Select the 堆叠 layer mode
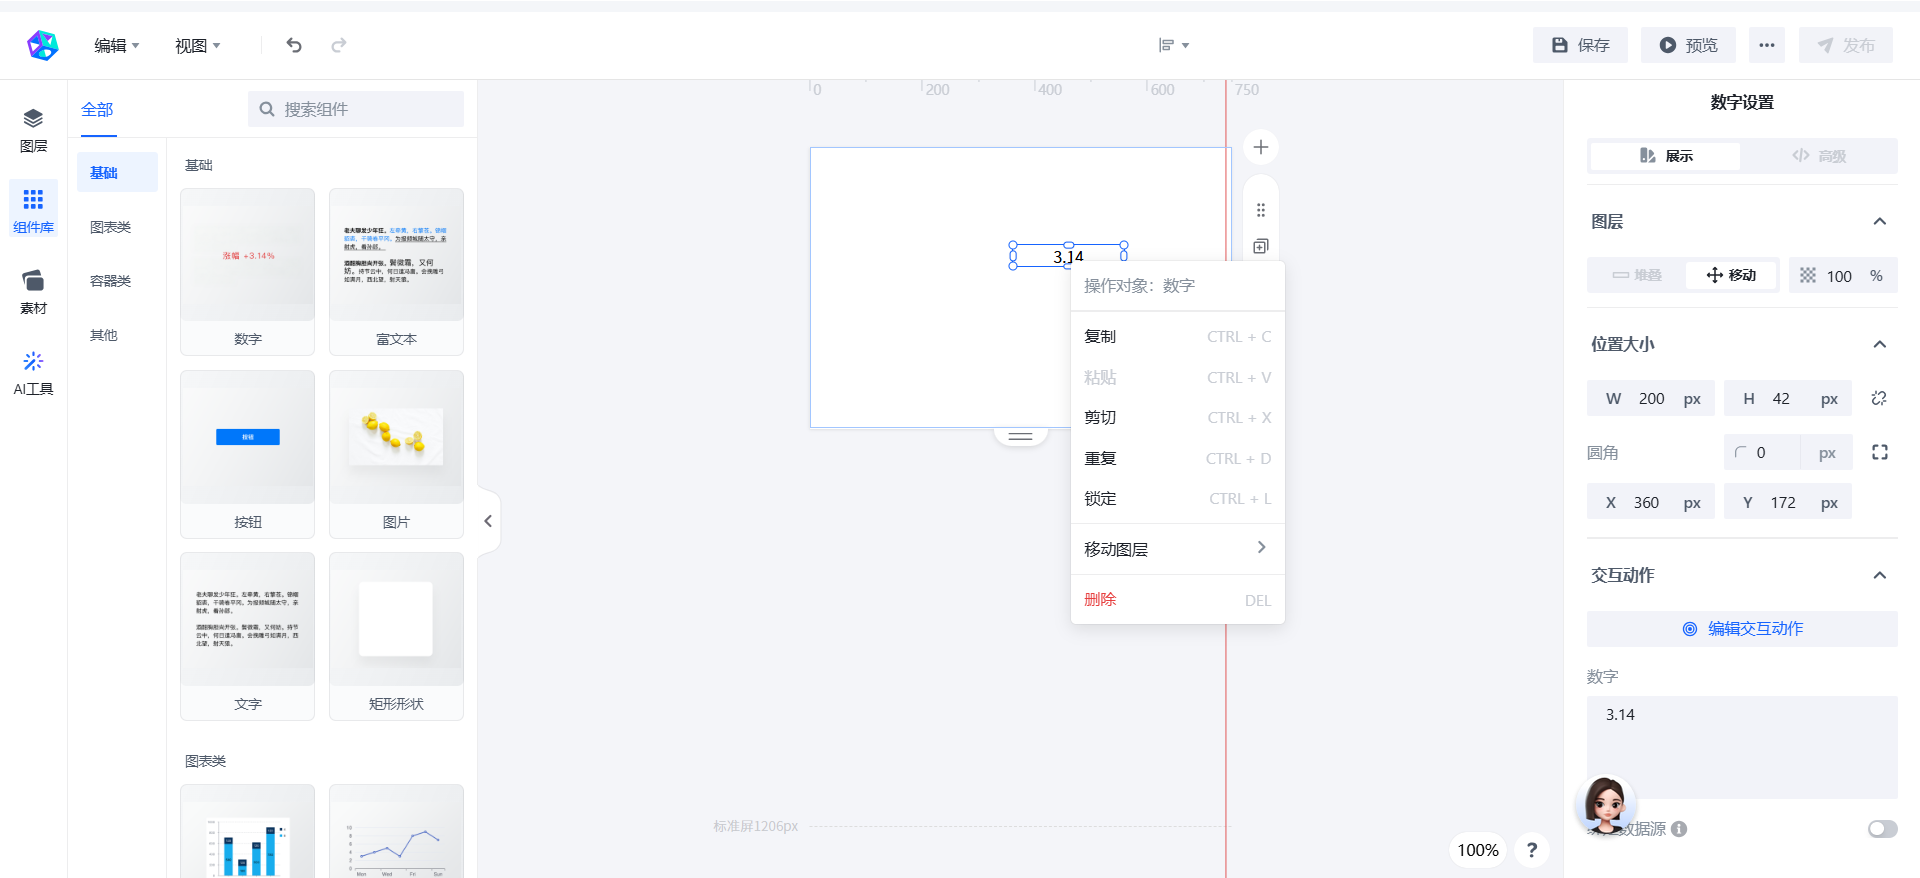Screen dimensions: 1920x878 [x=1636, y=275]
